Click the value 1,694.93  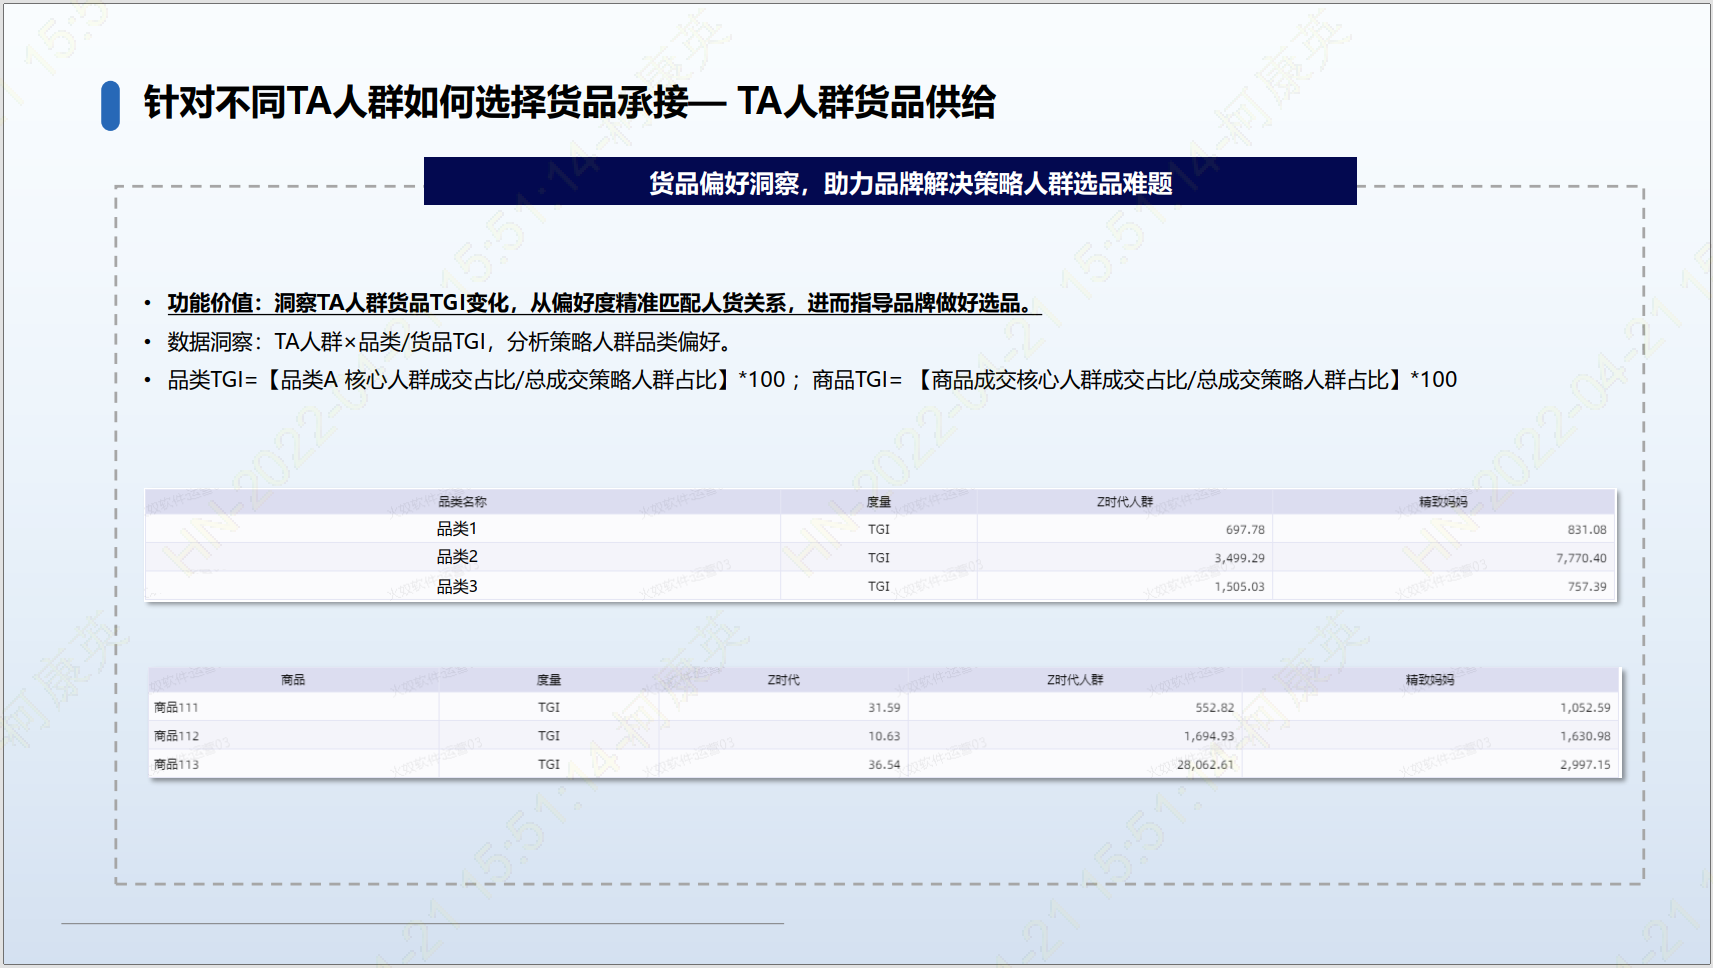(1209, 736)
